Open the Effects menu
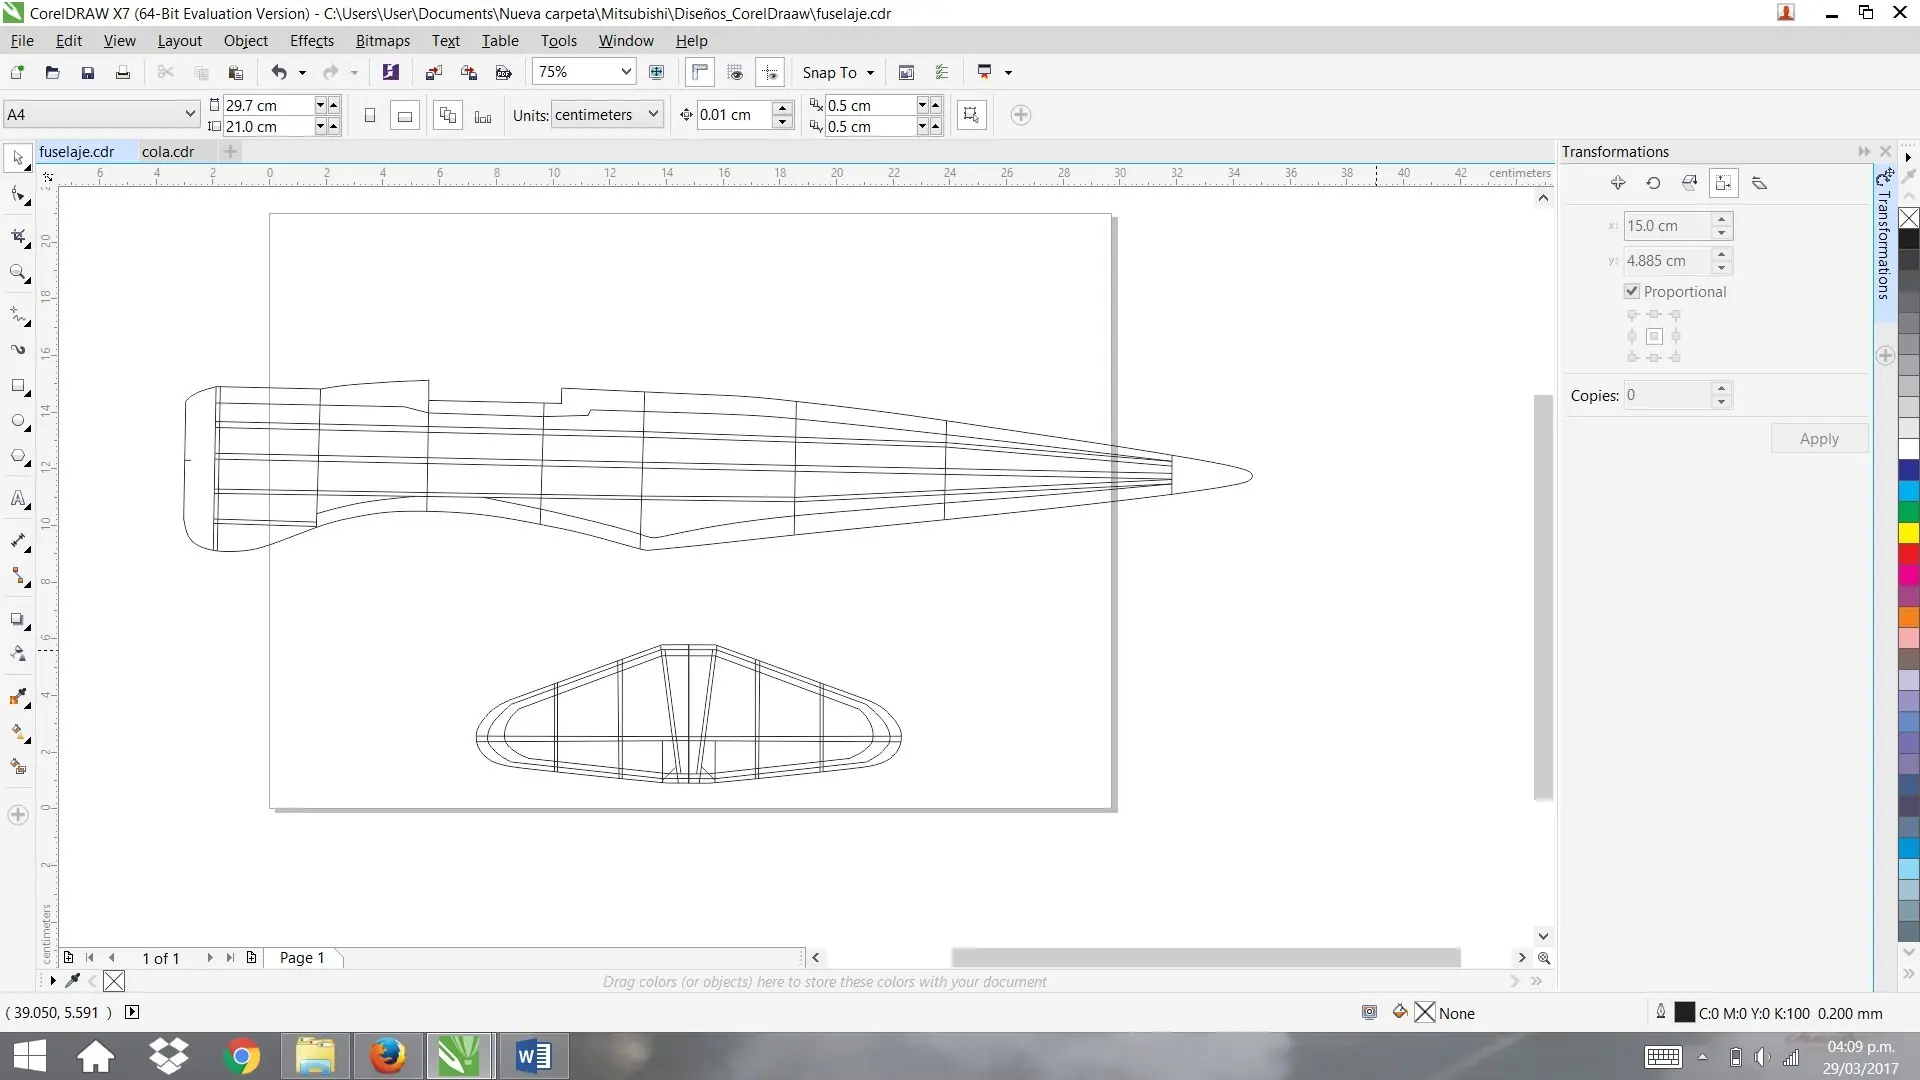Viewport: 1920px width, 1080px height. coord(312,41)
